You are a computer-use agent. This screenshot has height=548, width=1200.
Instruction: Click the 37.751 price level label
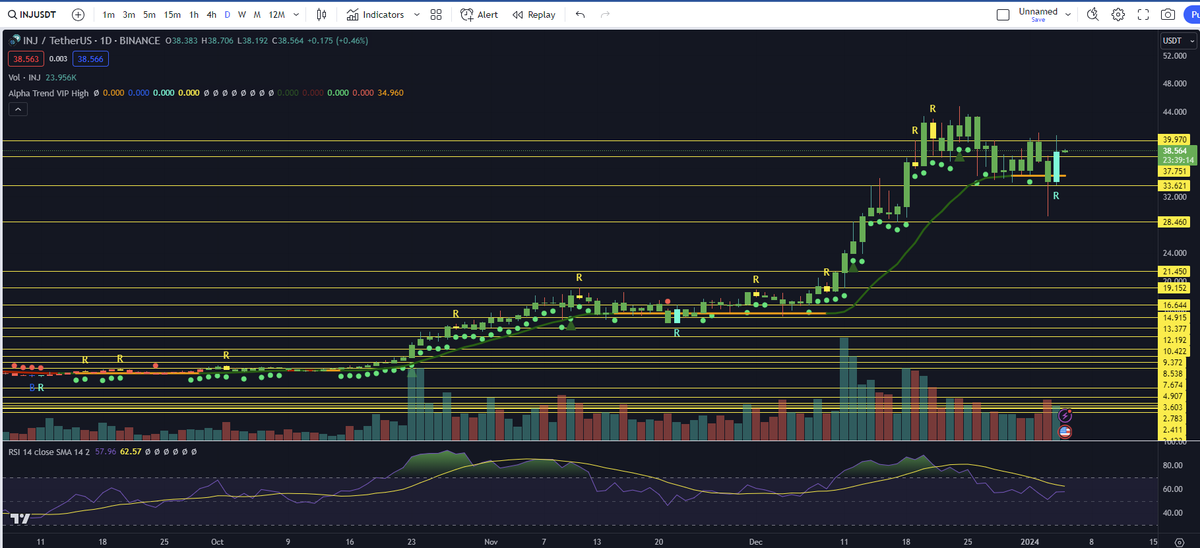click(1174, 171)
